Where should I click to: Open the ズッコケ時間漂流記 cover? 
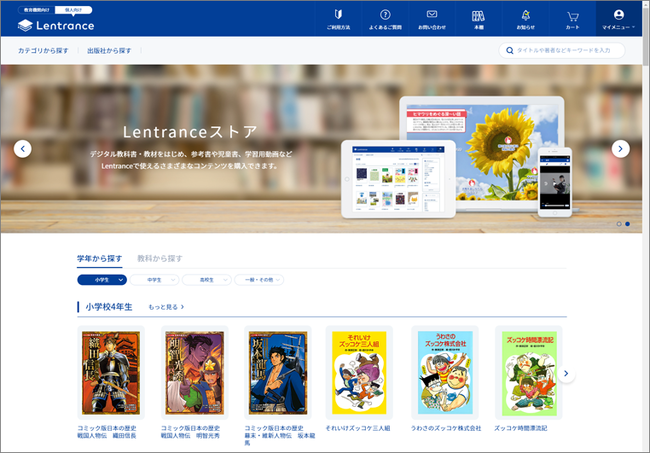(529, 373)
